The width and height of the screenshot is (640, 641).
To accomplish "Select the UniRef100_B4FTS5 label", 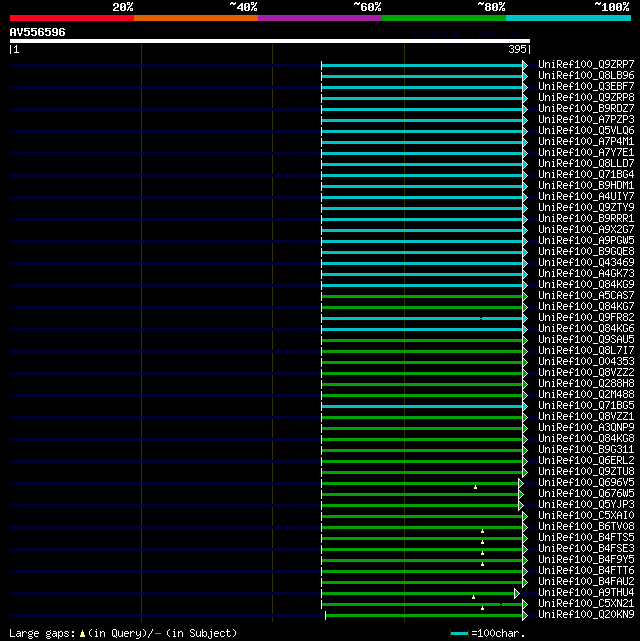I will point(586,538).
